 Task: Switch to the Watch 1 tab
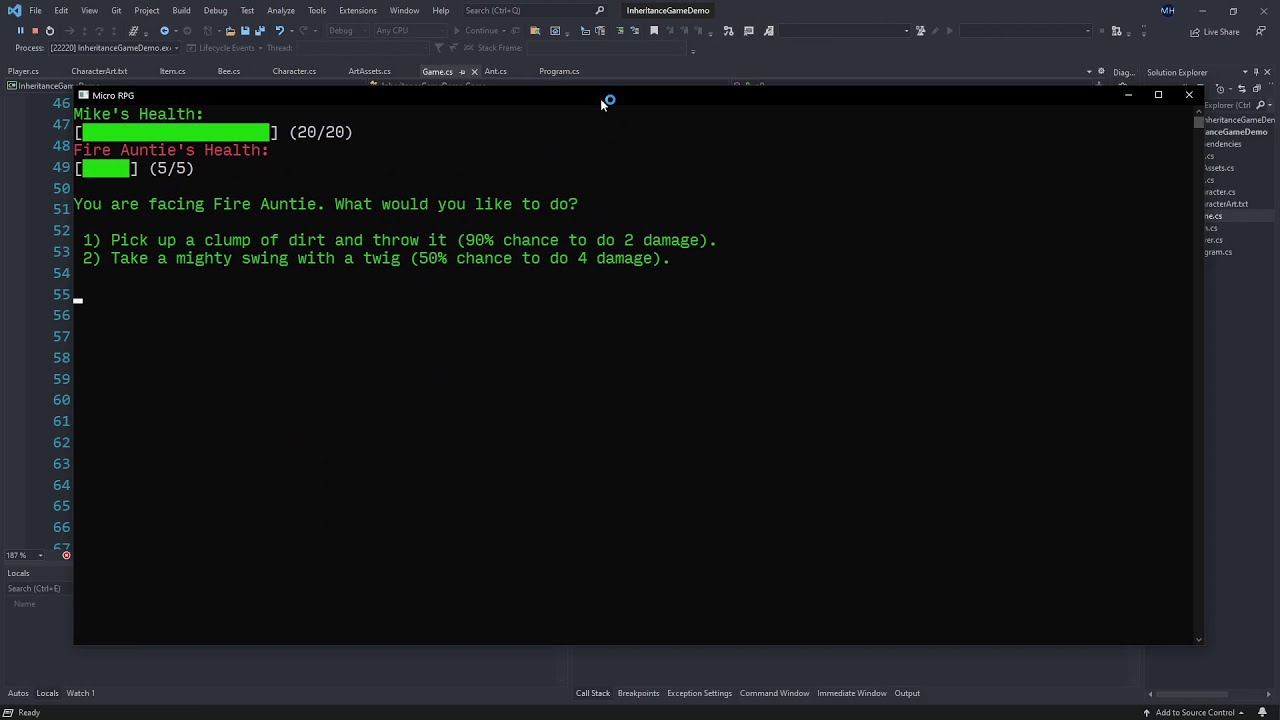80,693
